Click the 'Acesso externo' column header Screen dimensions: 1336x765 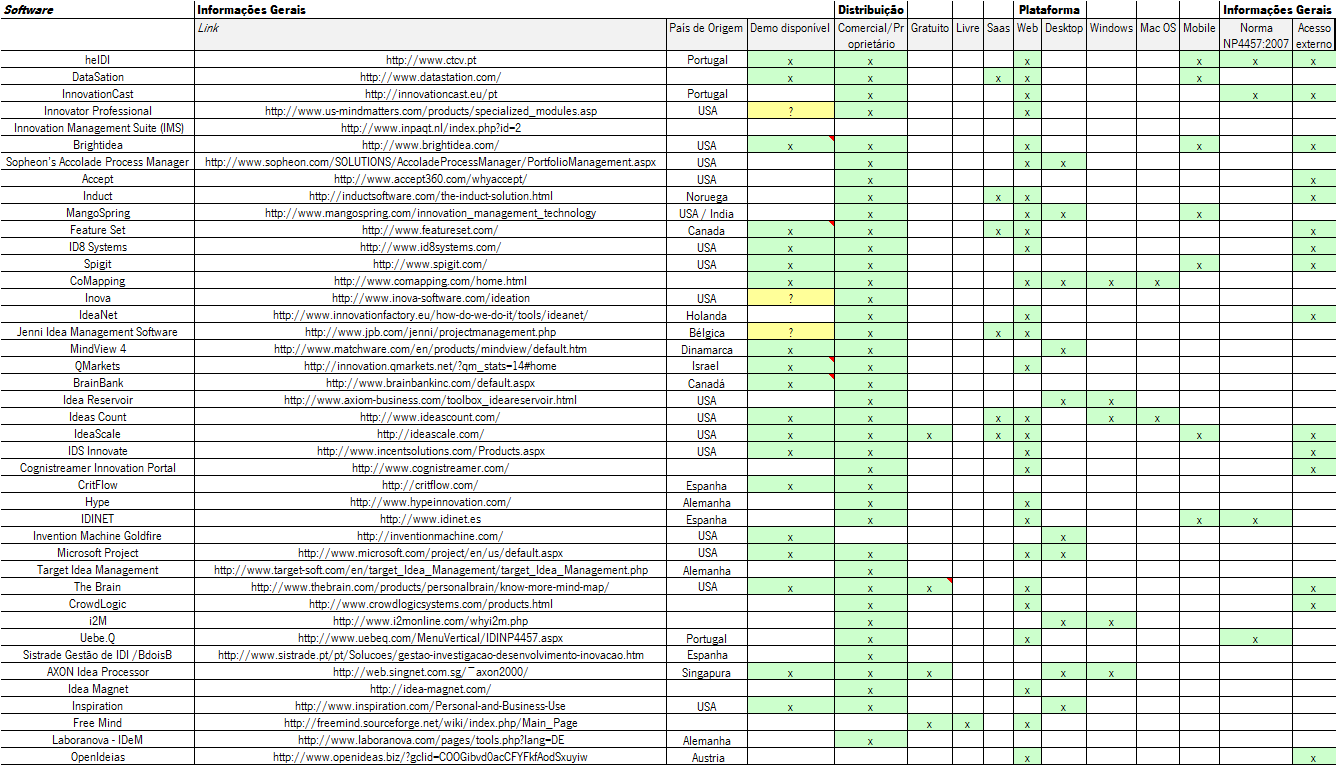[1314, 35]
